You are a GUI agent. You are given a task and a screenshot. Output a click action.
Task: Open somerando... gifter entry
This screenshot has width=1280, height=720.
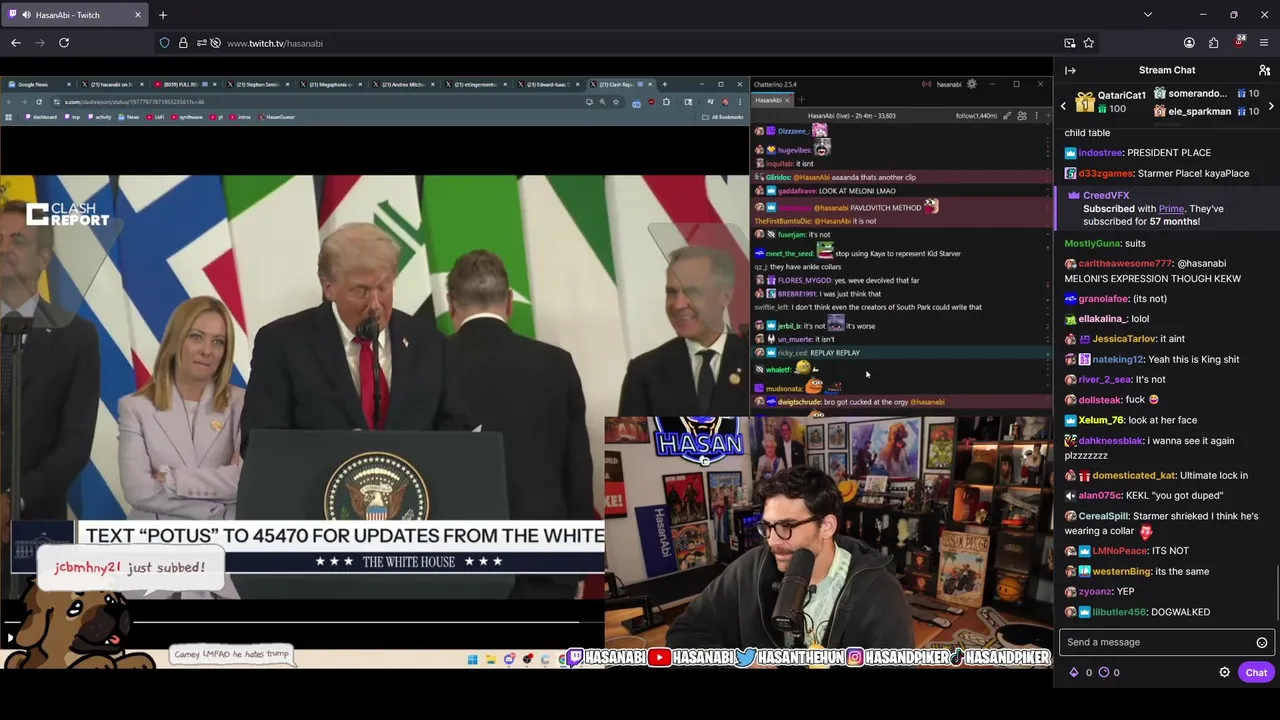point(1206,93)
